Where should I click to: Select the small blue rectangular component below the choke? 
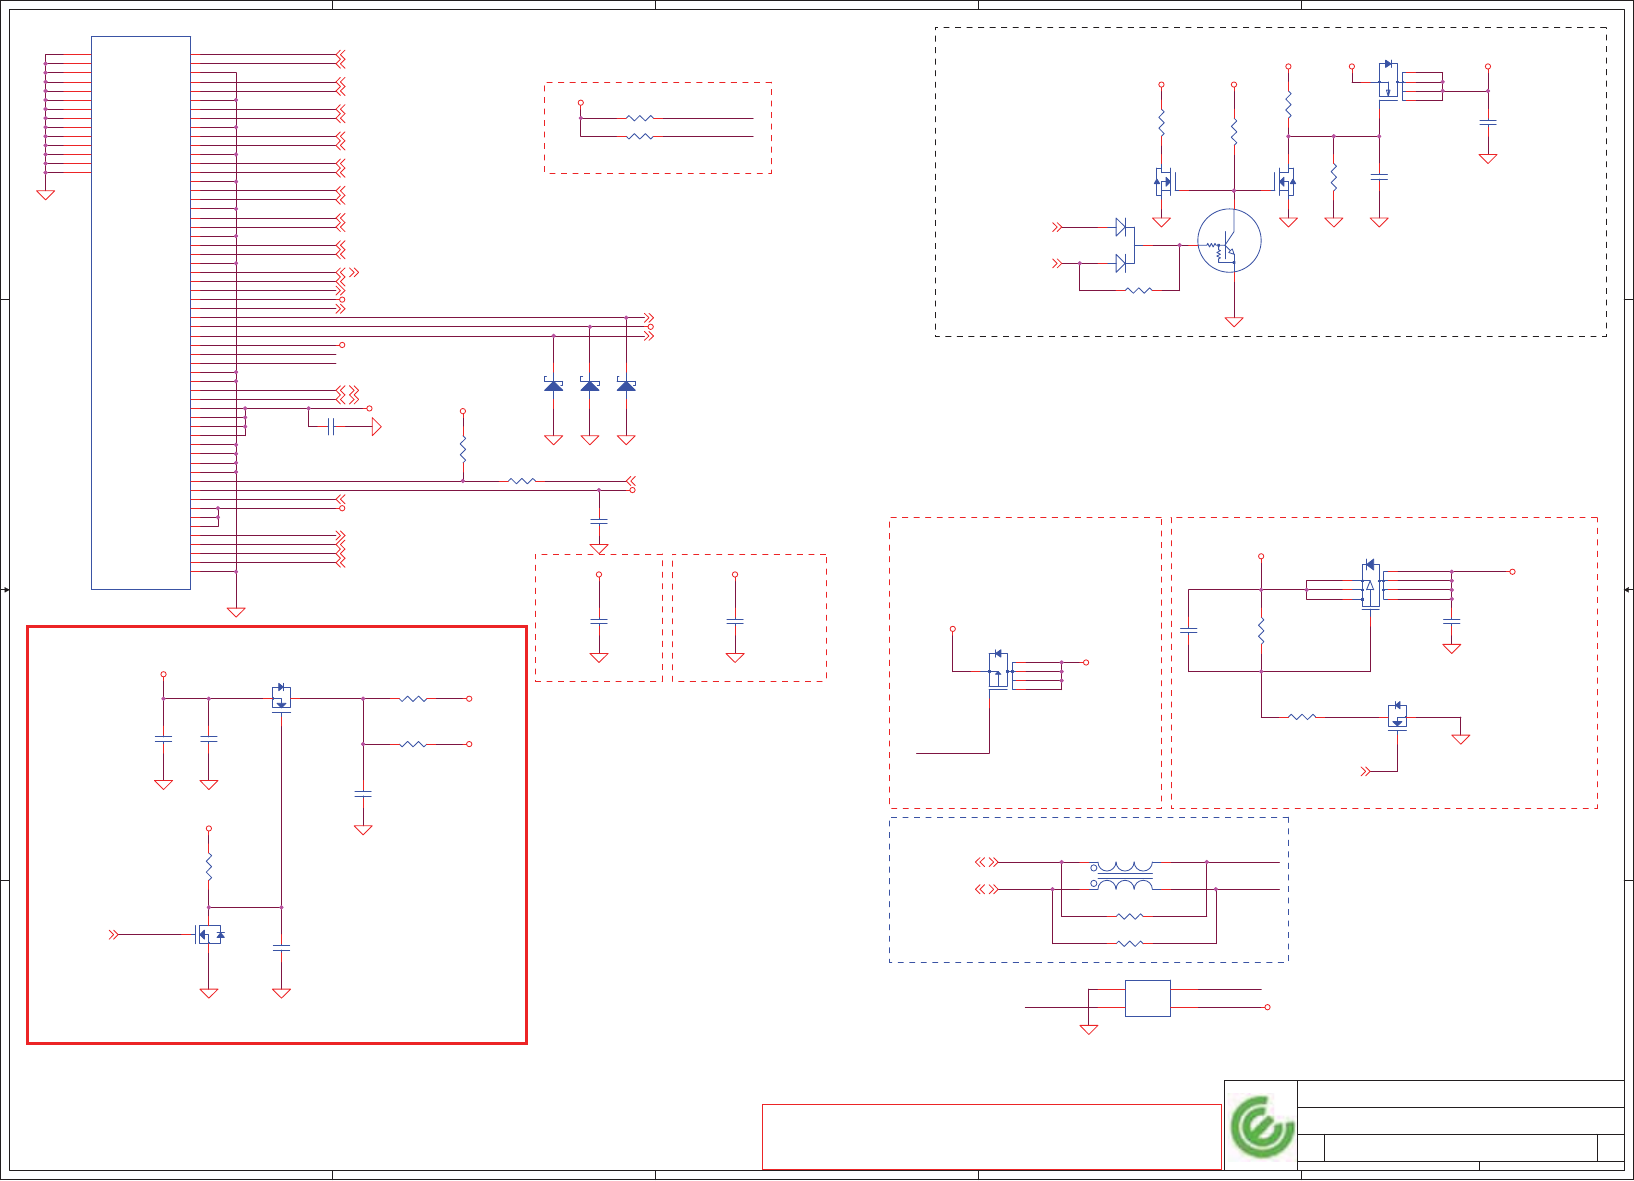1148,998
